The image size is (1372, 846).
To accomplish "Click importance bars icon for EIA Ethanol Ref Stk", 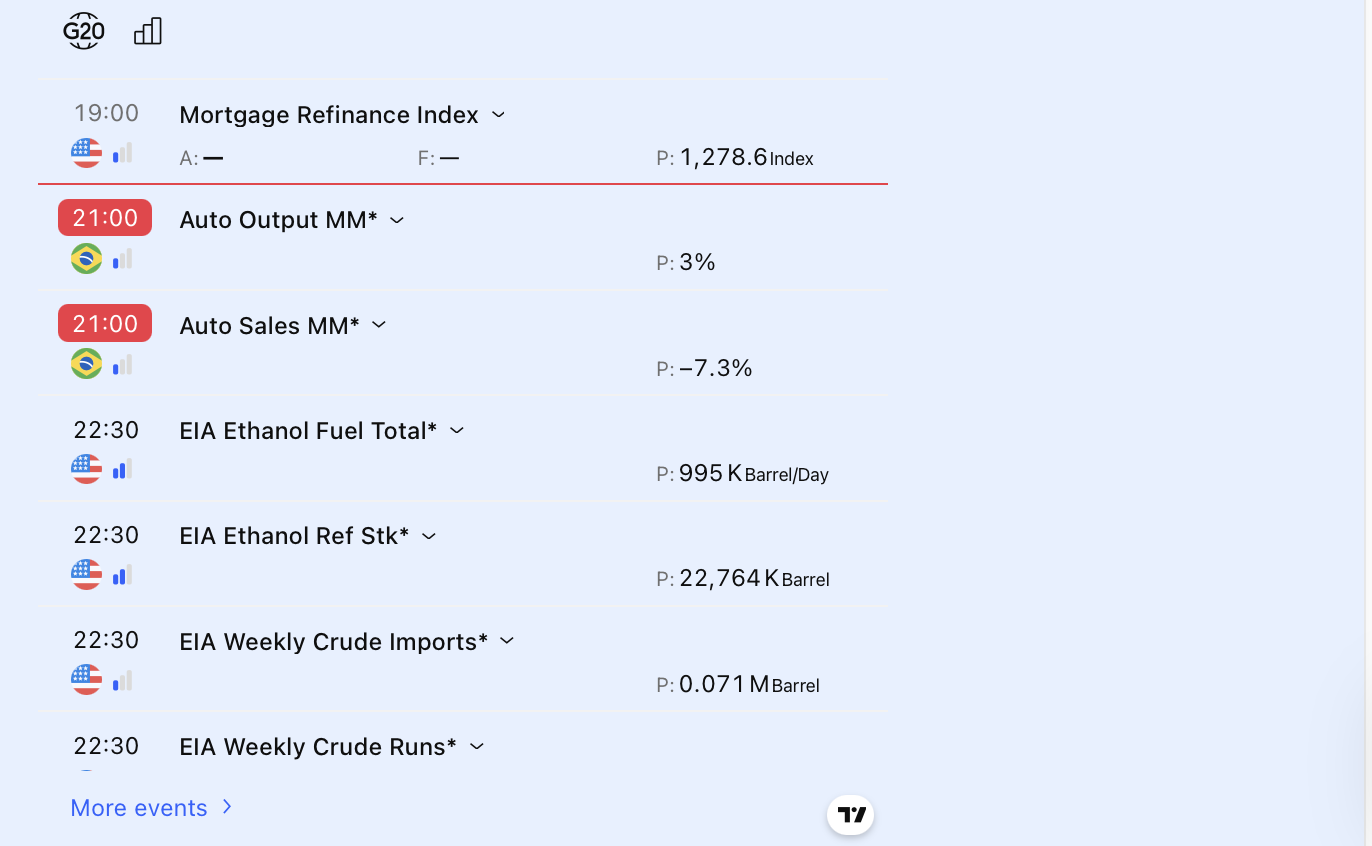I will coord(122,575).
